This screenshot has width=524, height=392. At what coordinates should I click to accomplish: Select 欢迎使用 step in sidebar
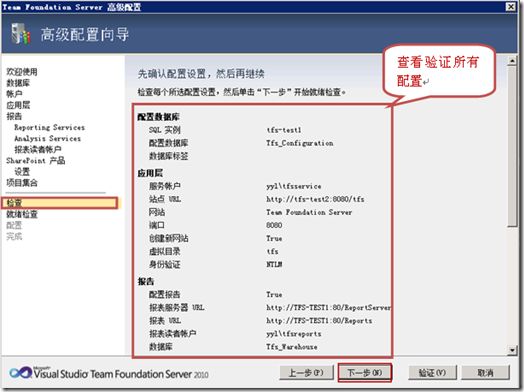point(22,72)
